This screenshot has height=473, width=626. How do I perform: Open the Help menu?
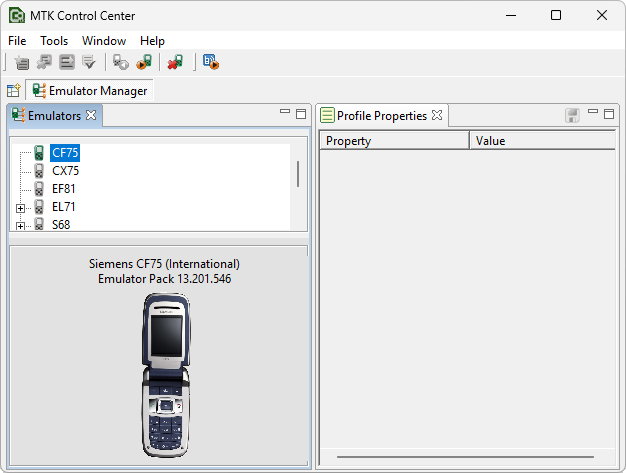pos(152,41)
